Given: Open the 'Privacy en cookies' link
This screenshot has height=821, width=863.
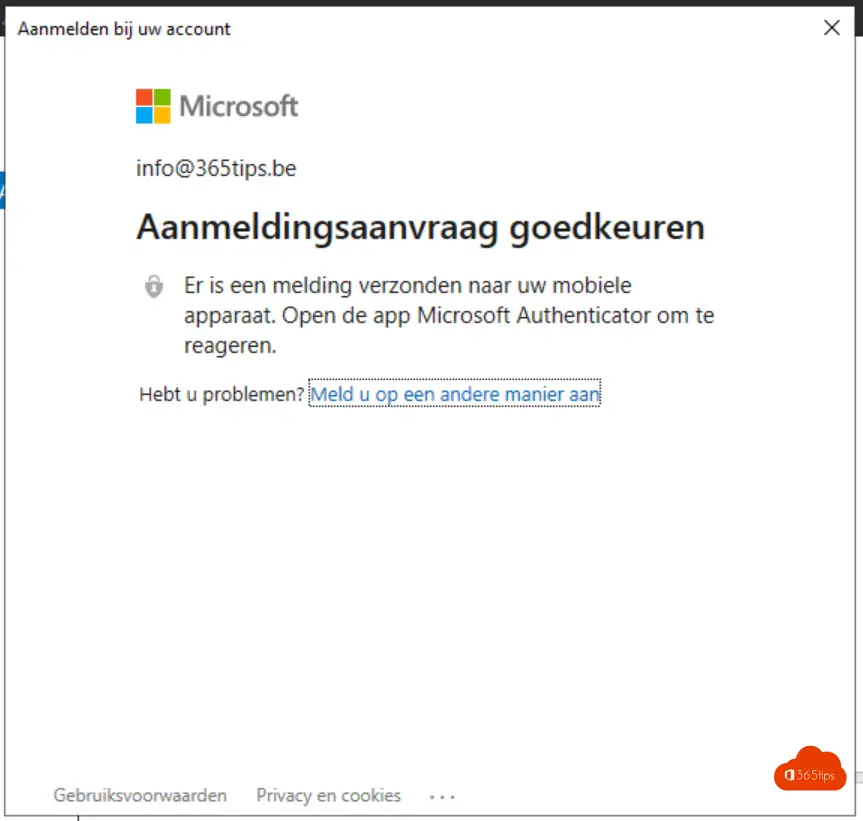Looking at the screenshot, I should pyautogui.click(x=329, y=796).
